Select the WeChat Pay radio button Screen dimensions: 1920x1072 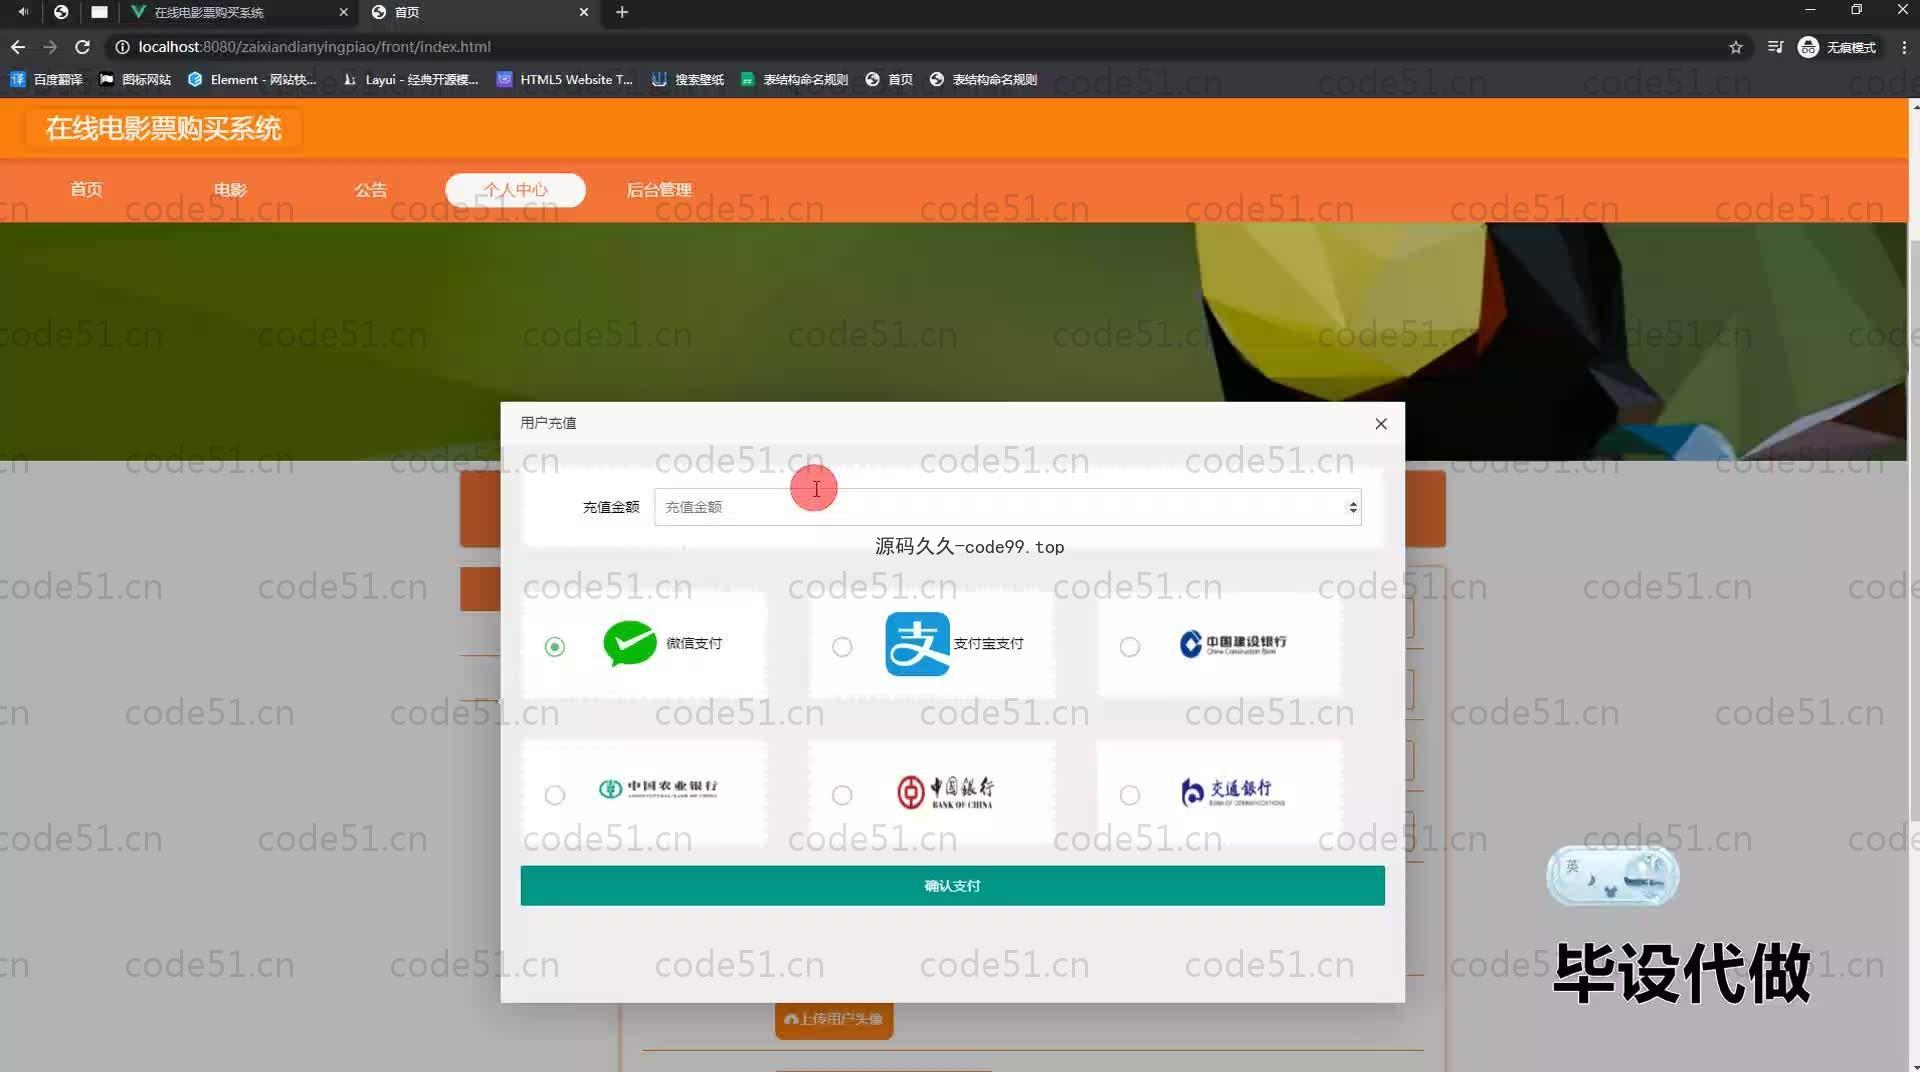click(x=555, y=647)
